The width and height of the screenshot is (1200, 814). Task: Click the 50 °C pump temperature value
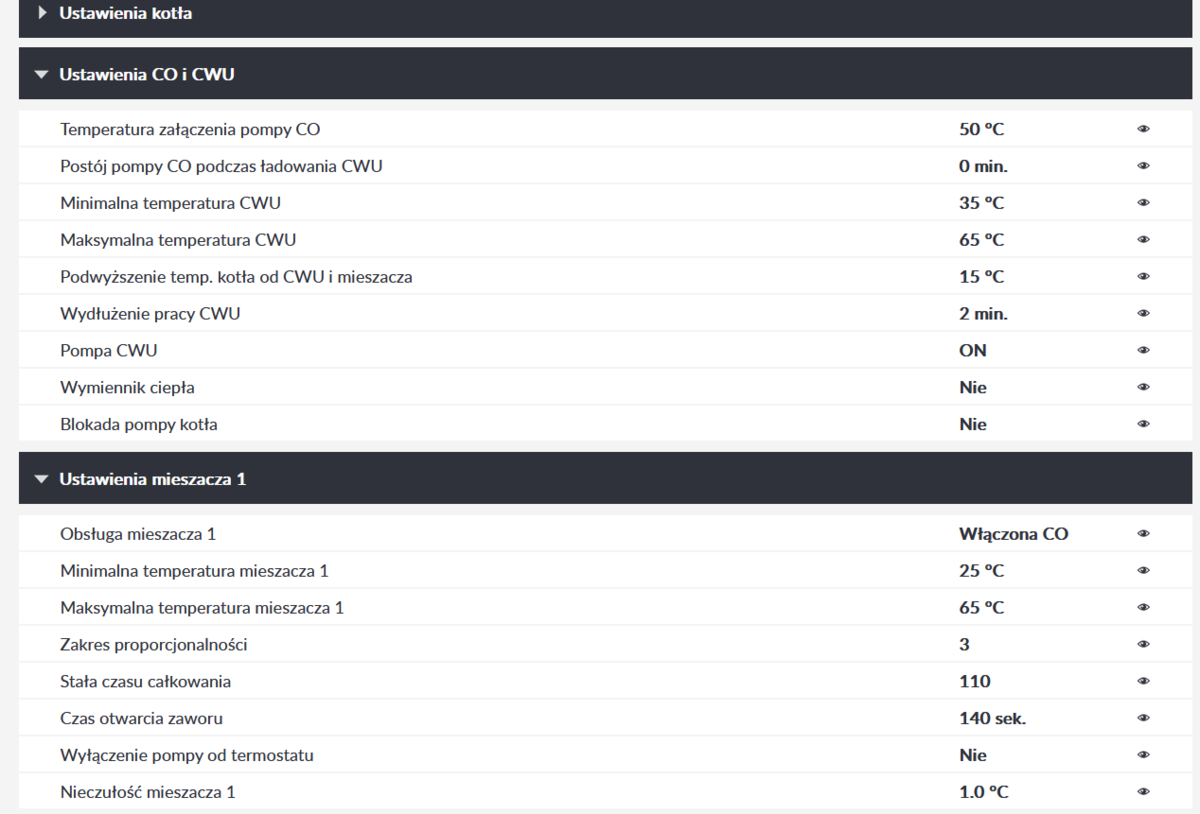[981, 129]
